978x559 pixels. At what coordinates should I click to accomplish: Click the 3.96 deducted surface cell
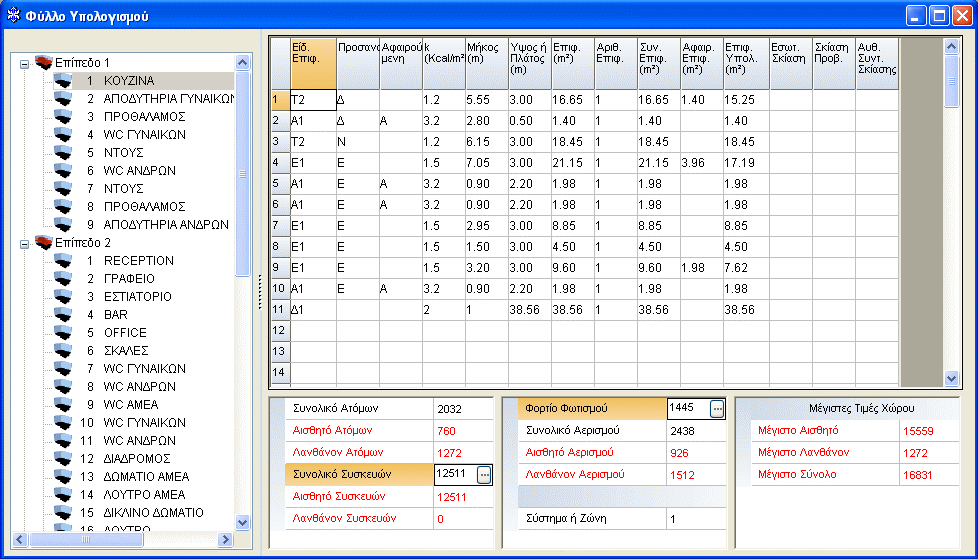pyautogui.click(x=702, y=163)
